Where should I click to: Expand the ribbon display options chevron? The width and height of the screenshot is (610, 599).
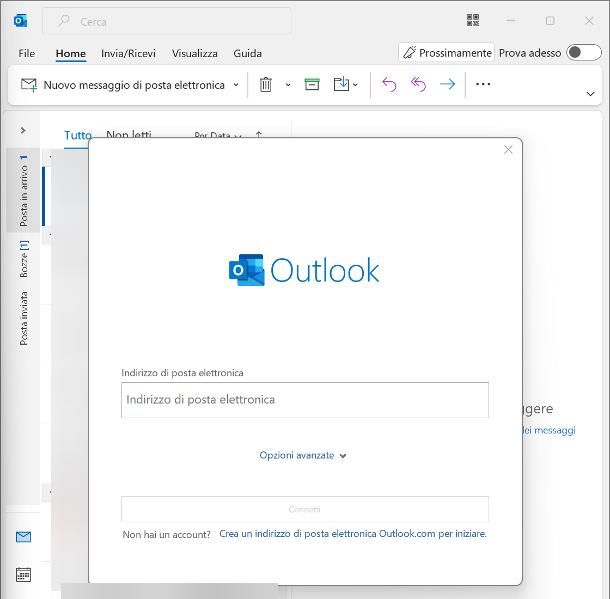590,94
